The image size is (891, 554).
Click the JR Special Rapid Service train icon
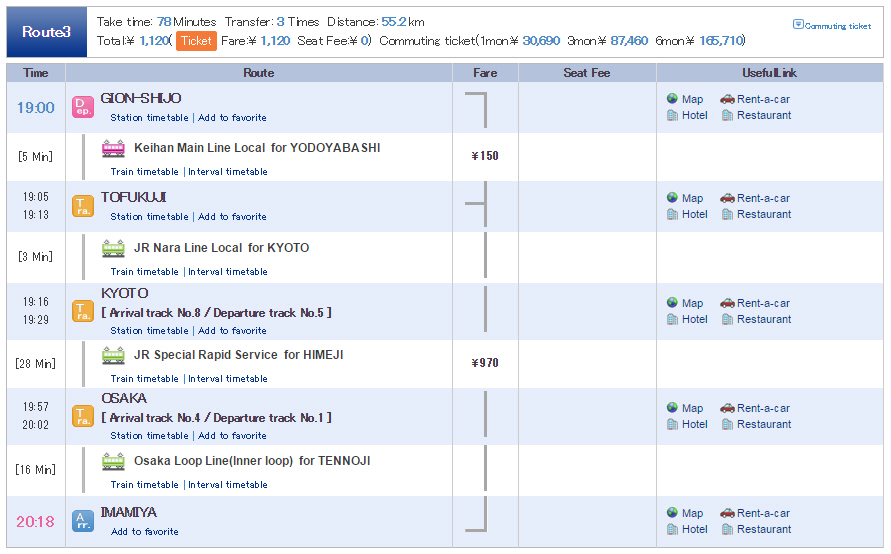[113, 355]
